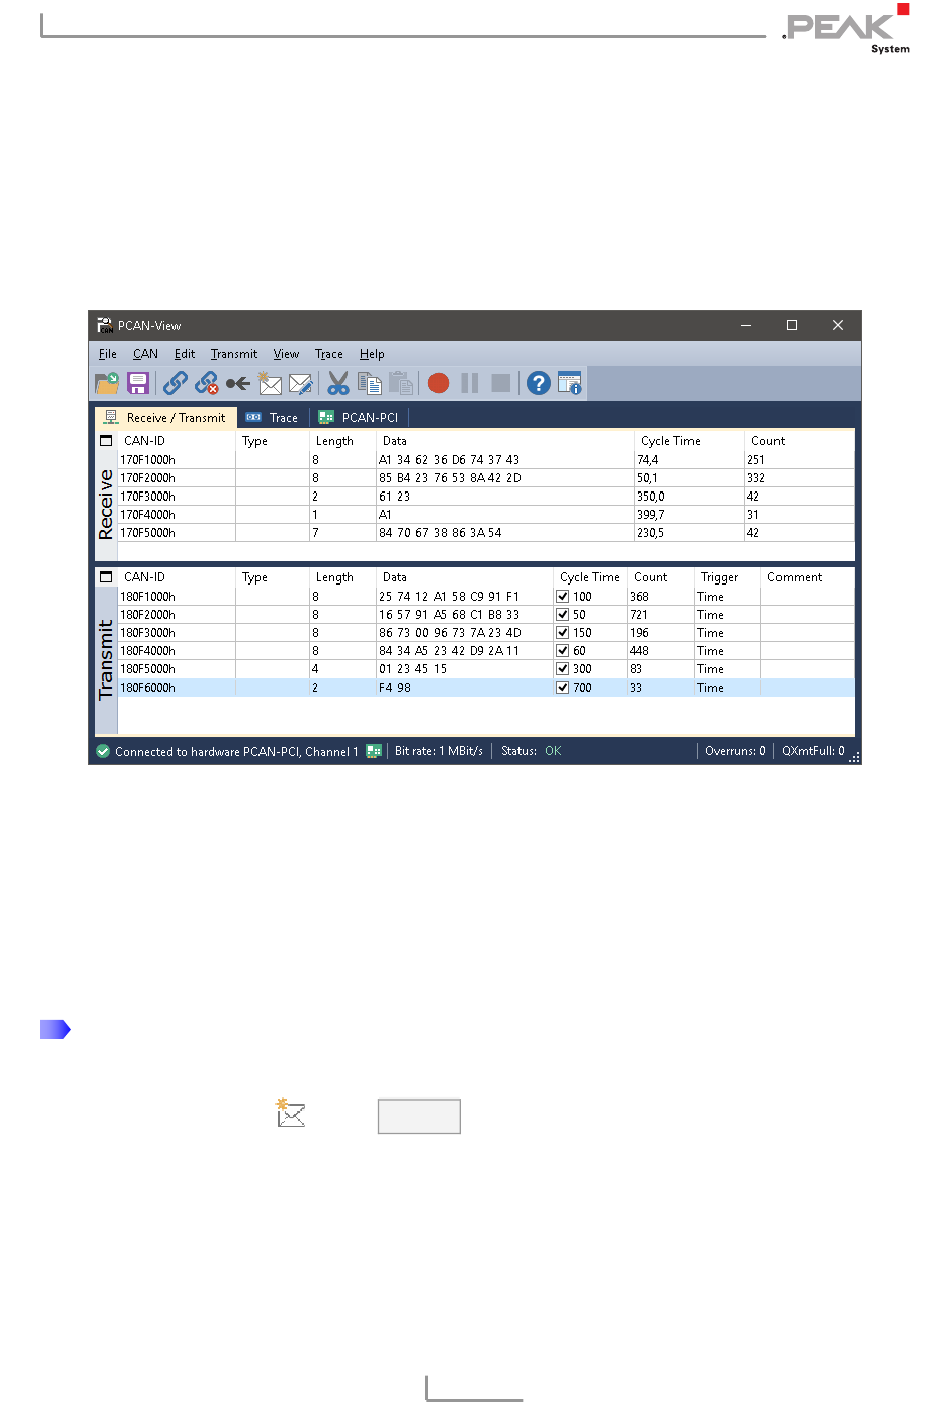Select transmit message 180F4000h

(x=486, y=651)
